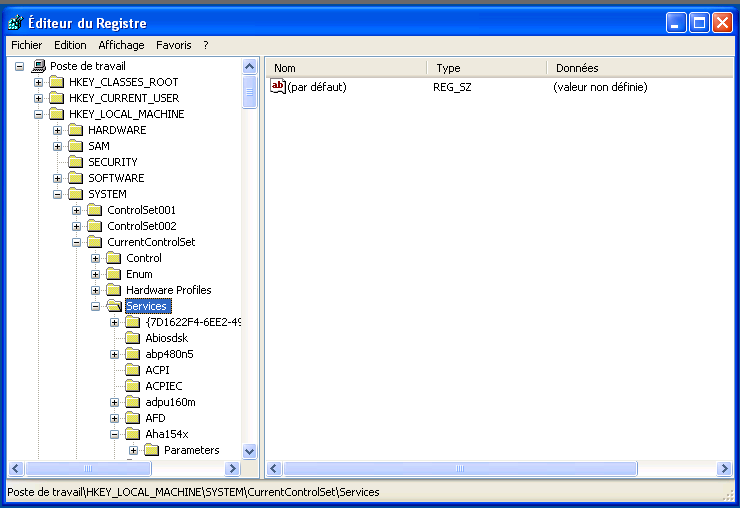Open the Fichier menu

coord(26,45)
